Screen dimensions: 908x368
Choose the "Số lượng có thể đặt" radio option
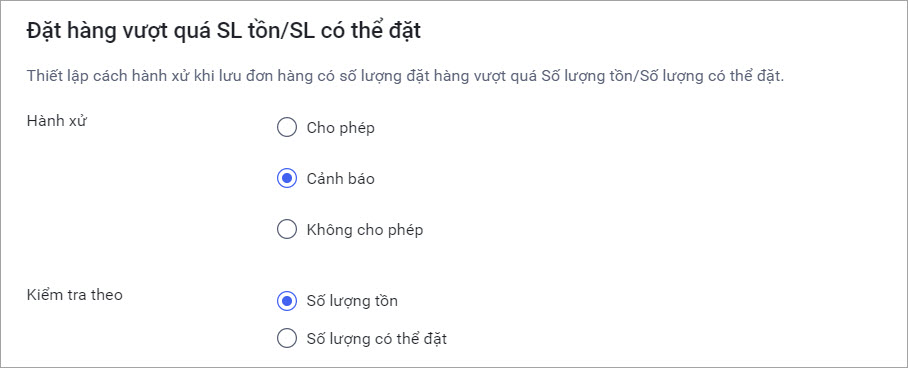click(x=287, y=338)
